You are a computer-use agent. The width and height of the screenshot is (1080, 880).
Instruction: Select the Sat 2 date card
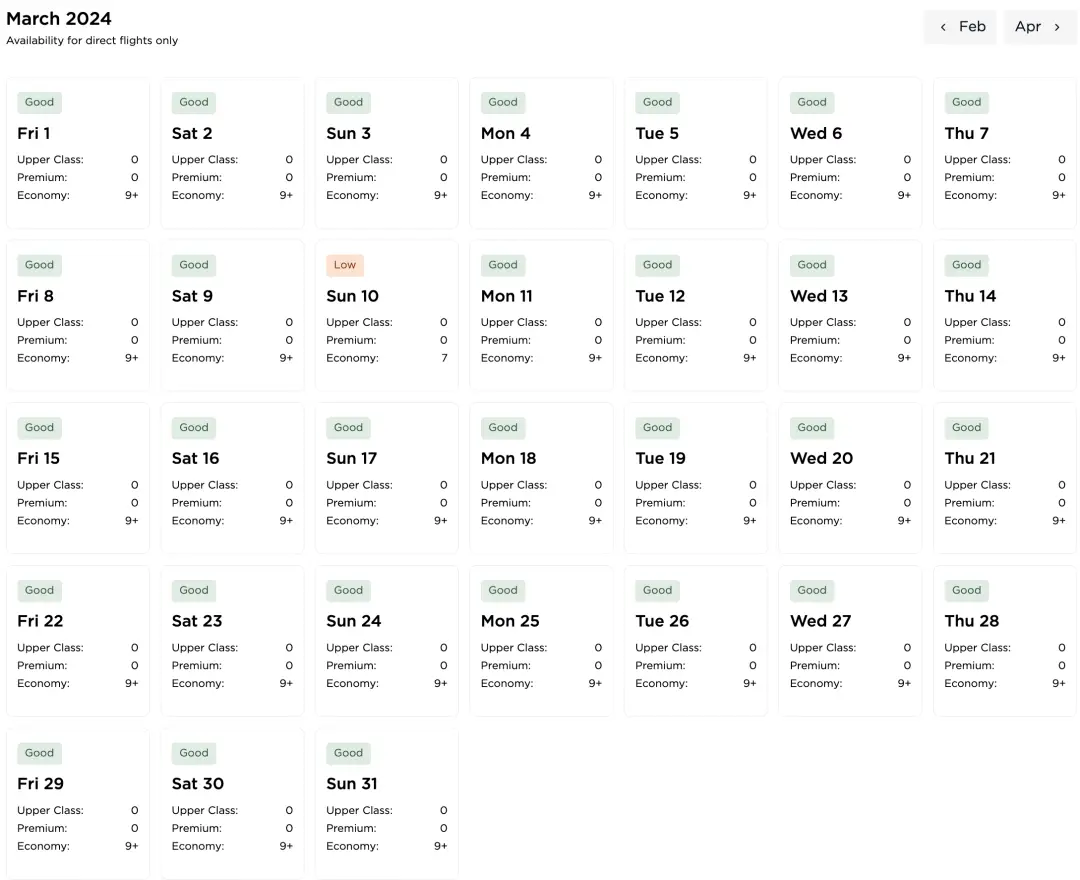click(232, 153)
